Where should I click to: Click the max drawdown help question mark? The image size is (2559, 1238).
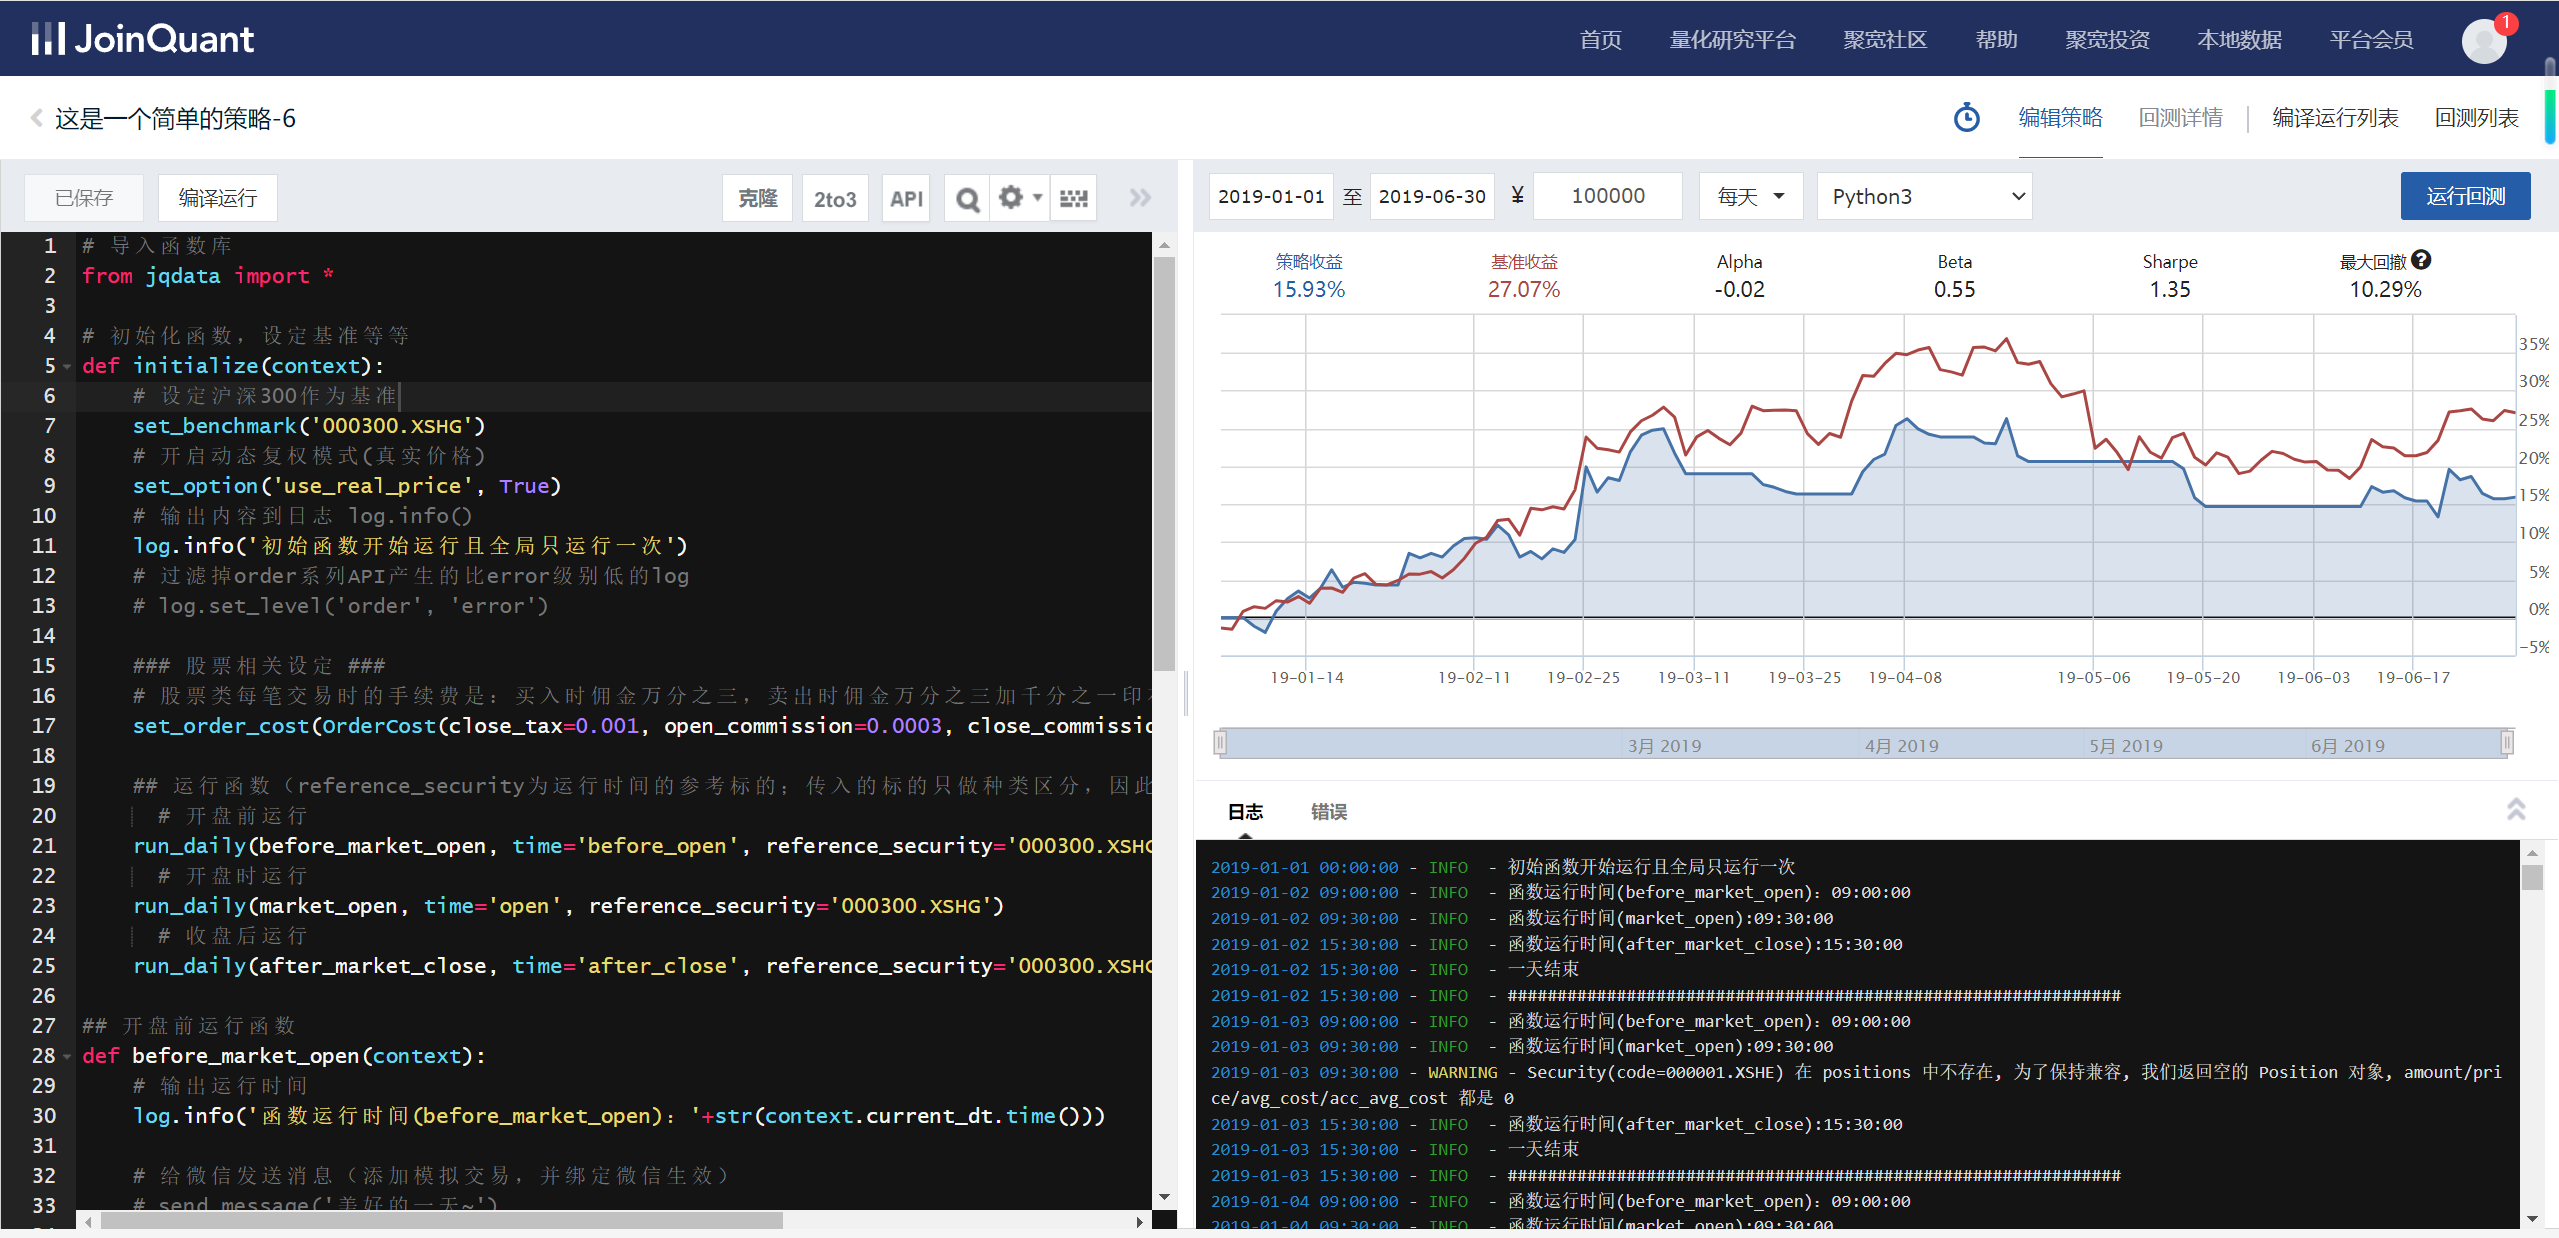(2421, 259)
